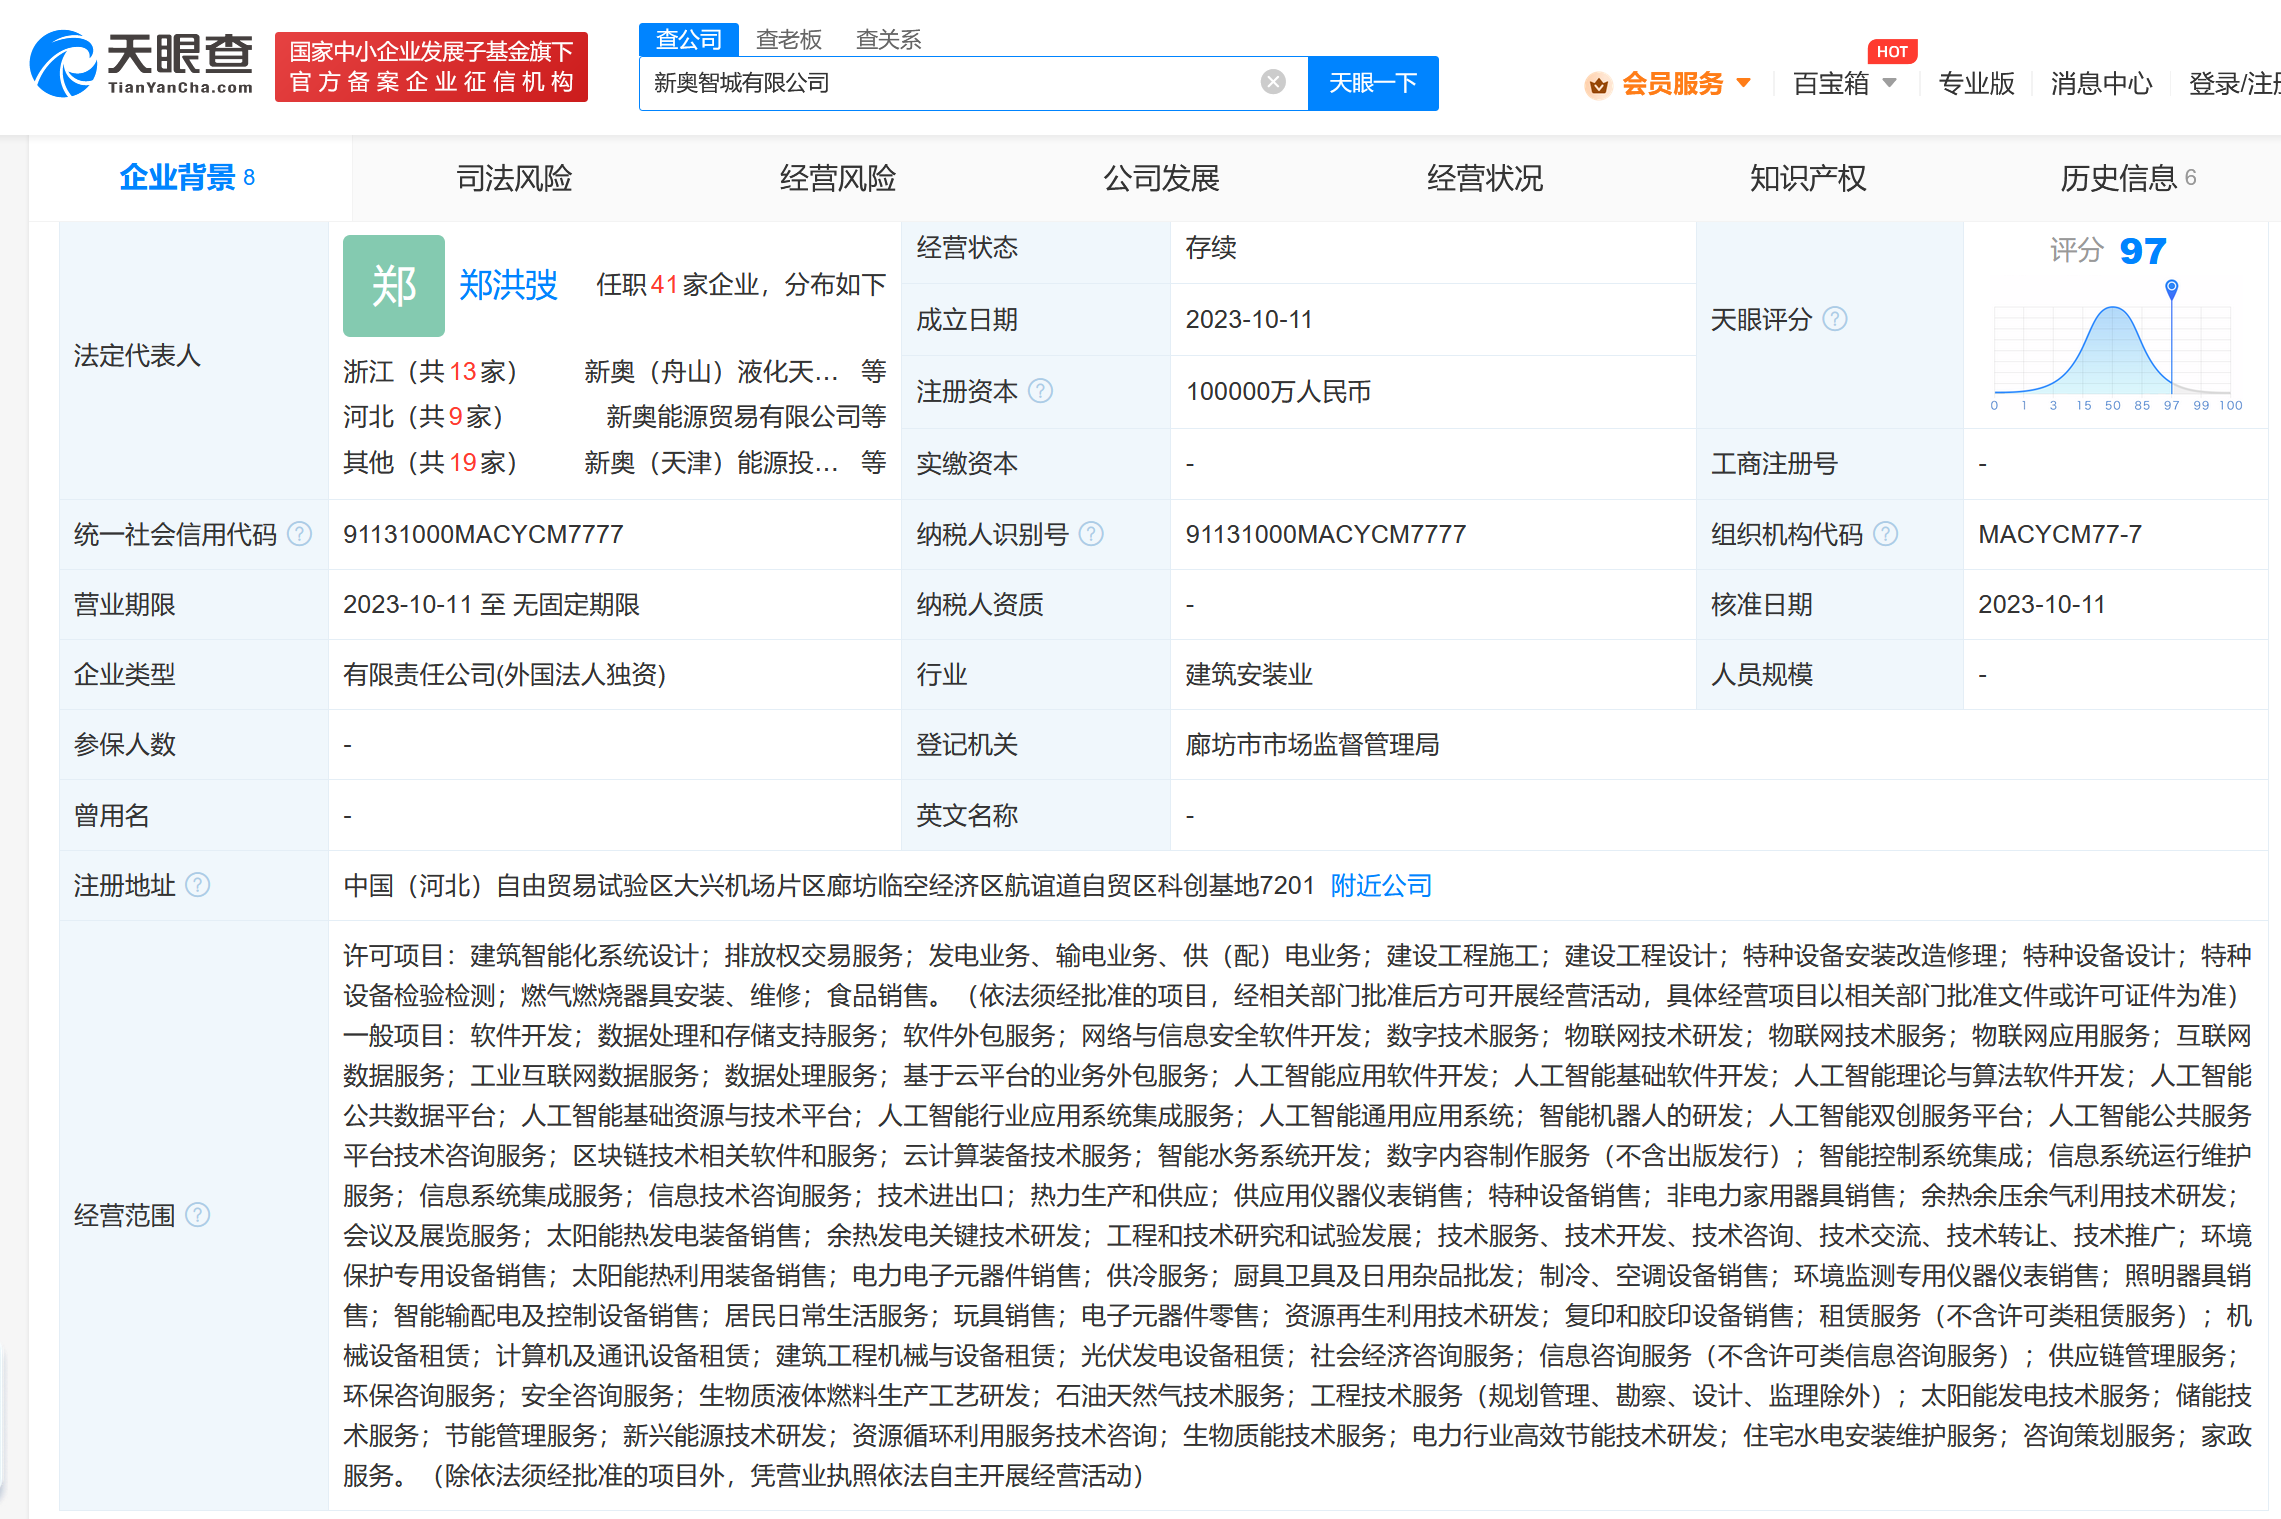Screen dimensions: 2281x1519
Task: Open the help icon next to 经营范围
Action: (198, 1215)
